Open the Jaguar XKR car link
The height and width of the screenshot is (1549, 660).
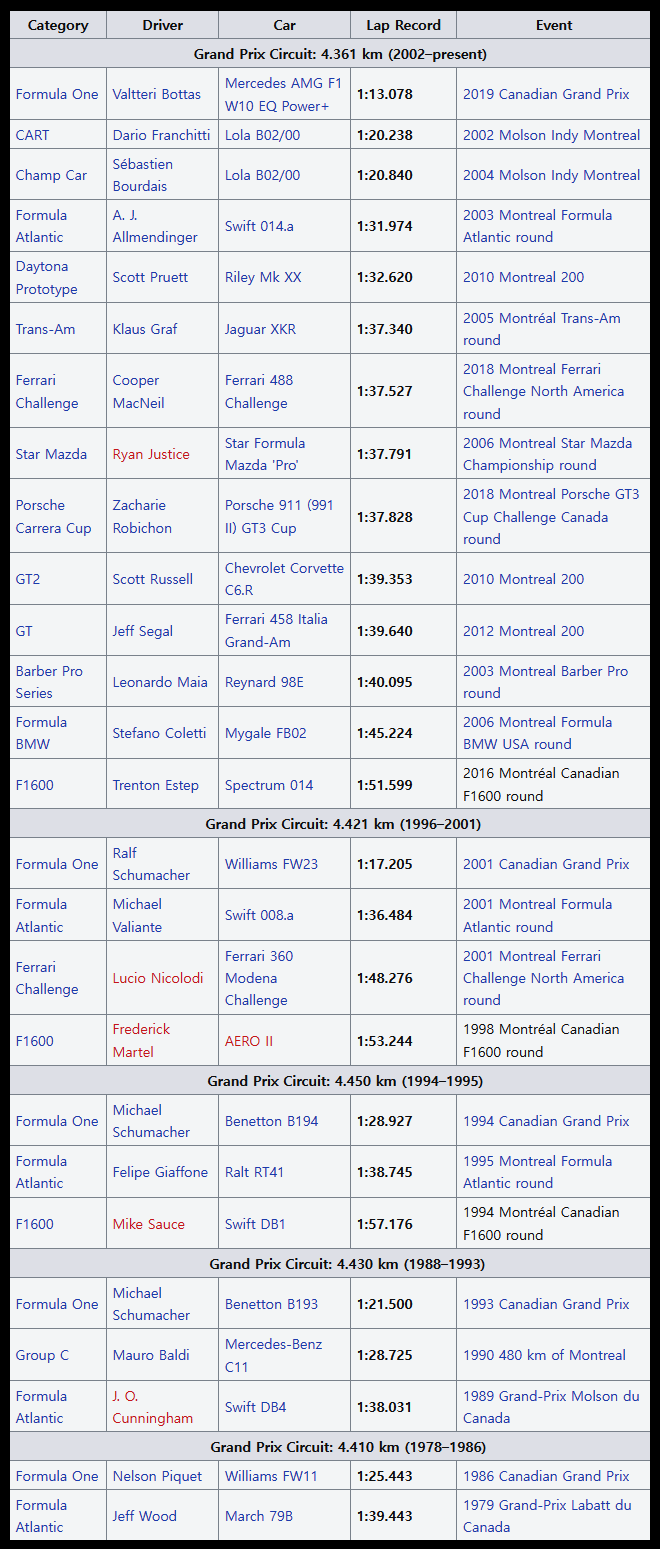260,329
